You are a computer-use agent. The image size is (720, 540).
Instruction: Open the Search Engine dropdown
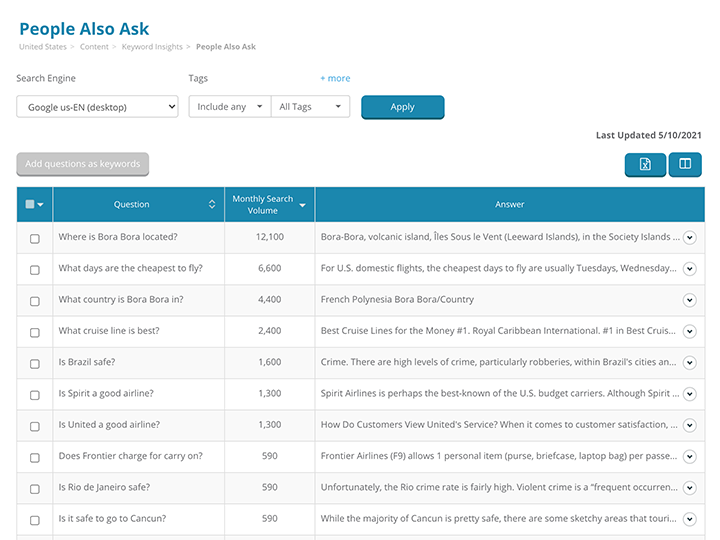tap(97, 107)
